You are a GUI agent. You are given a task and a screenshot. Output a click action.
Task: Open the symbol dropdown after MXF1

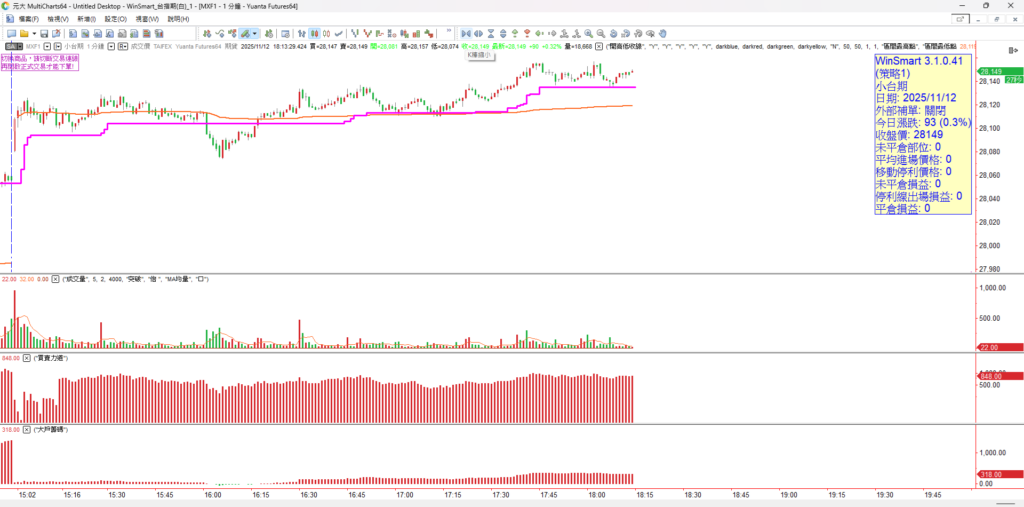48,46
